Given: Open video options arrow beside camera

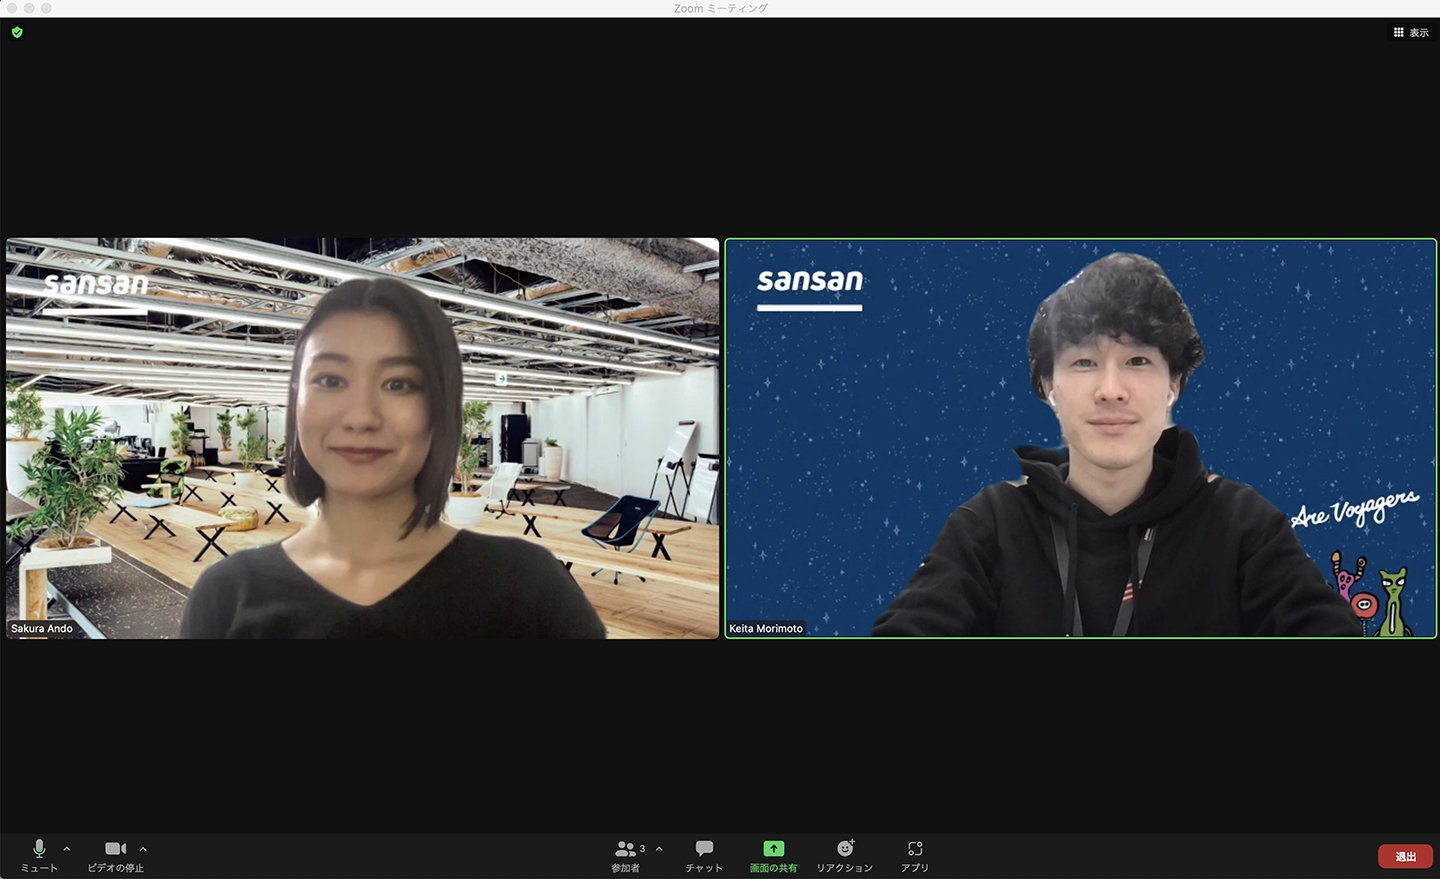Looking at the screenshot, I should pyautogui.click(x=143, y=849).
